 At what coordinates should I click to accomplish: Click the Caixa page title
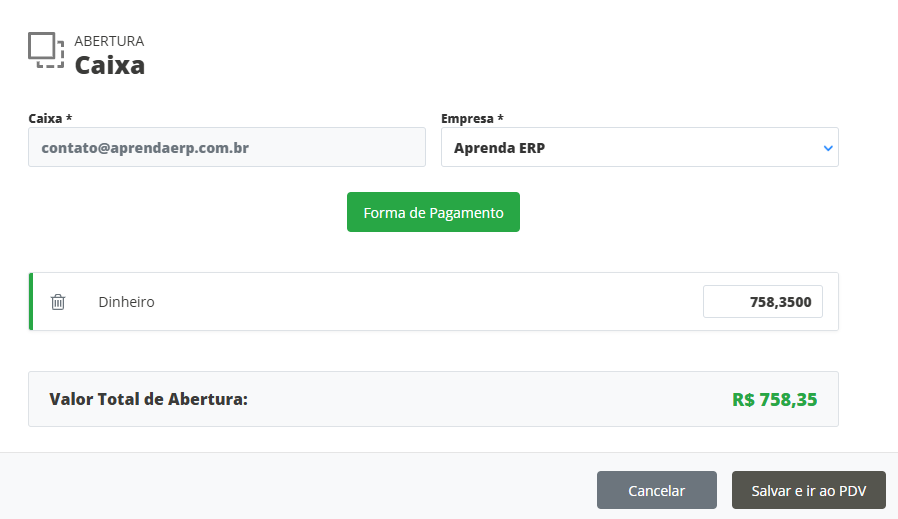110,66
